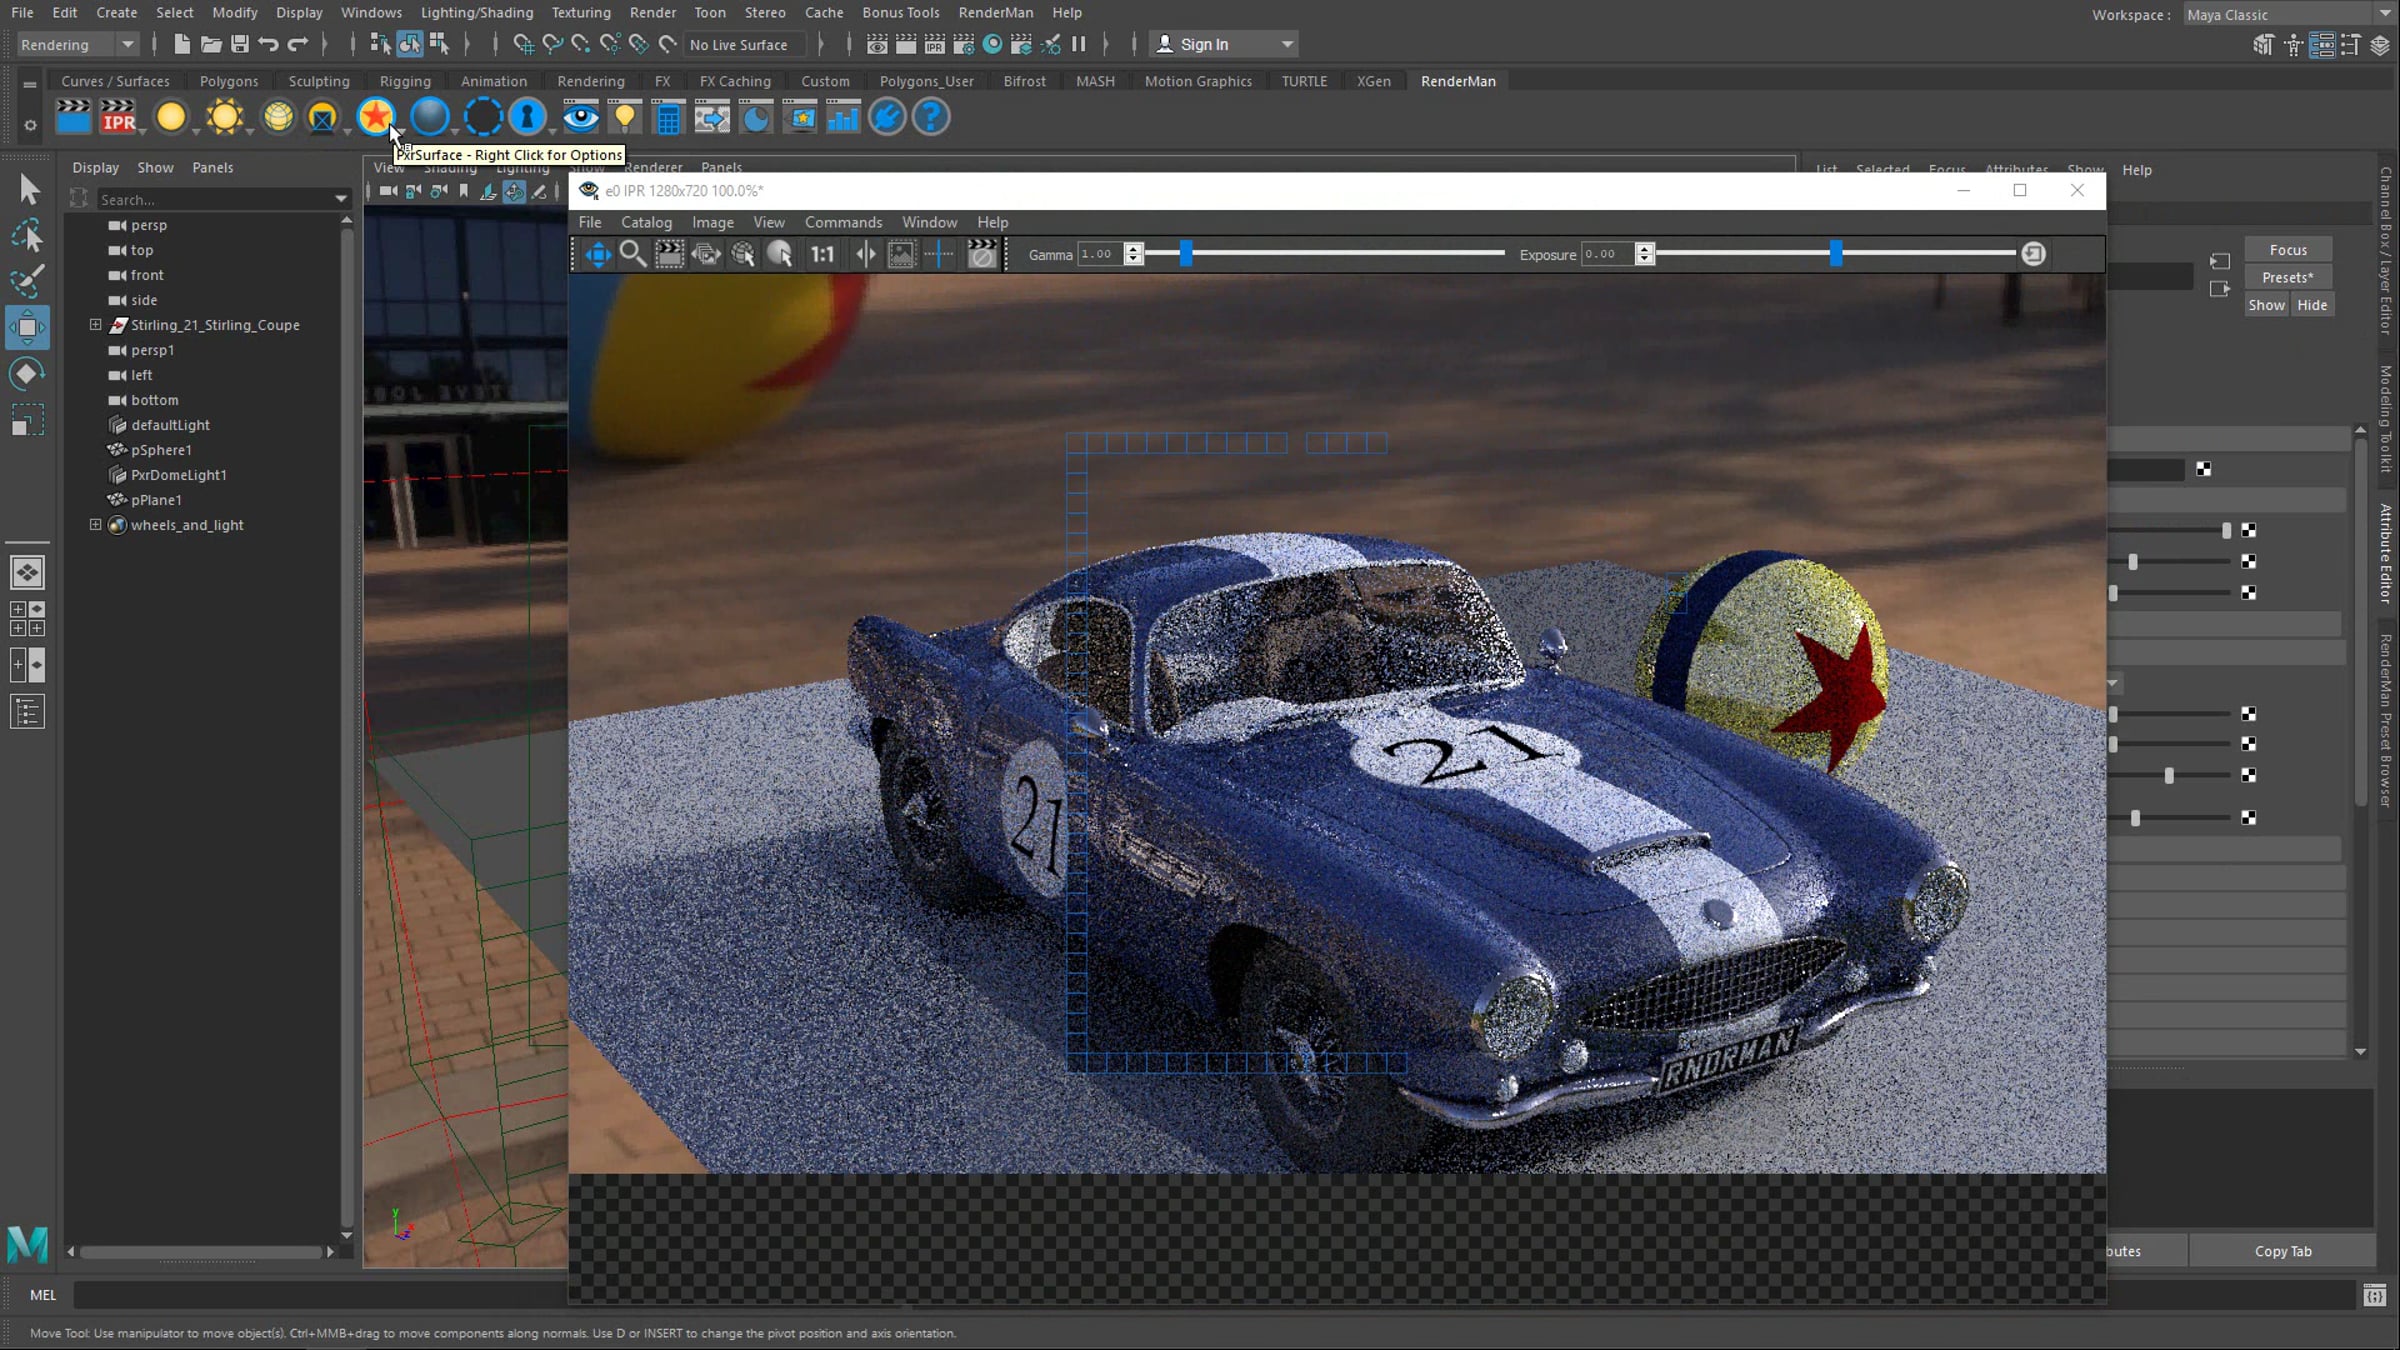Click the Gamma slider handle
The width and height of the screenshot is (2400, 1350).
point(1186,254)
